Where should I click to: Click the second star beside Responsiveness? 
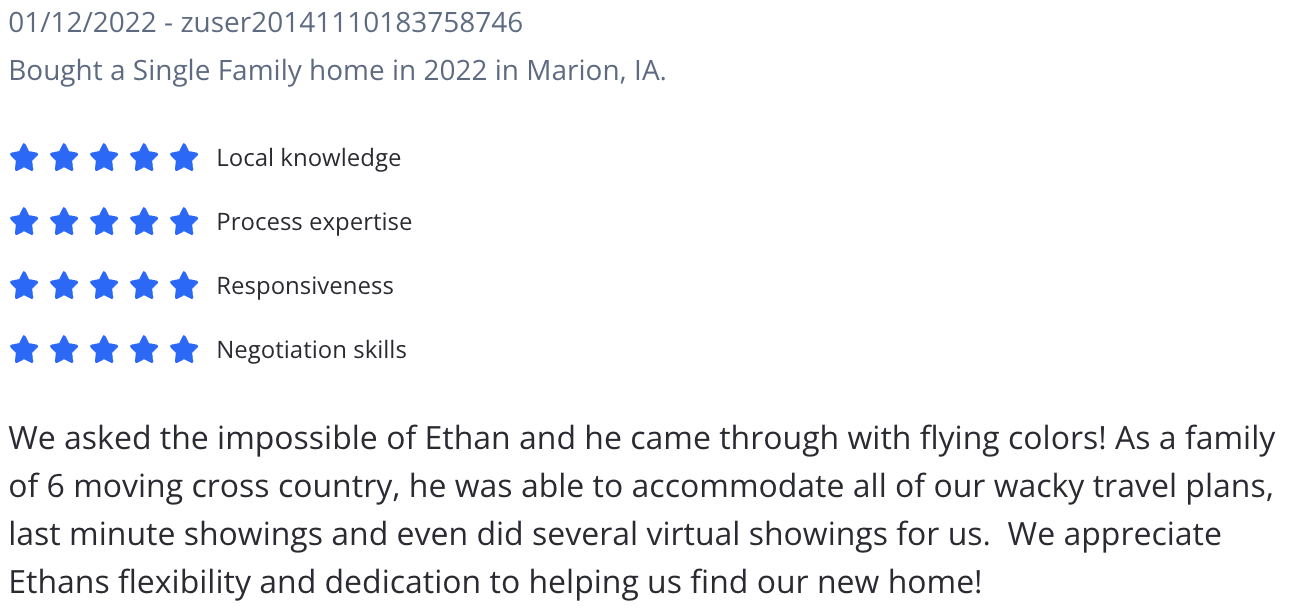pos(64,286)
